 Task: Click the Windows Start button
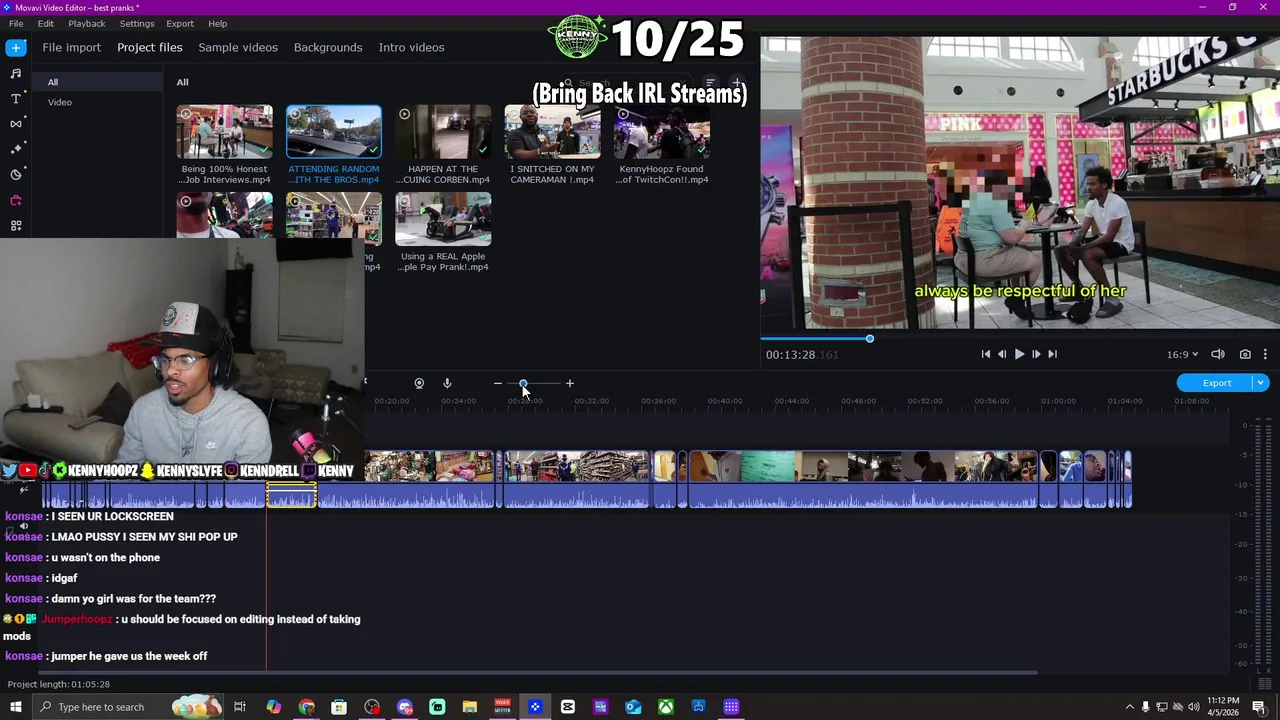point(14,707)
